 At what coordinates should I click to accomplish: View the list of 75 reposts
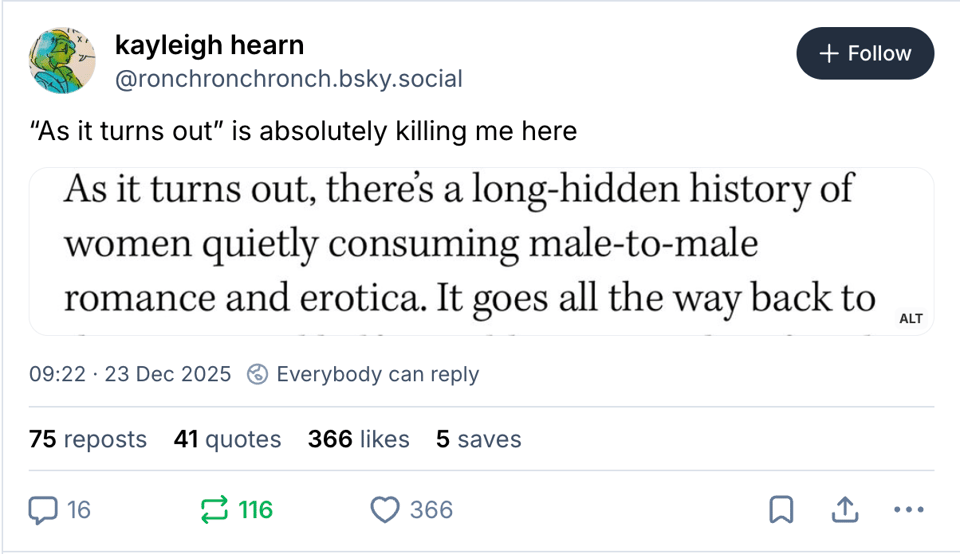tap(88, 439)
